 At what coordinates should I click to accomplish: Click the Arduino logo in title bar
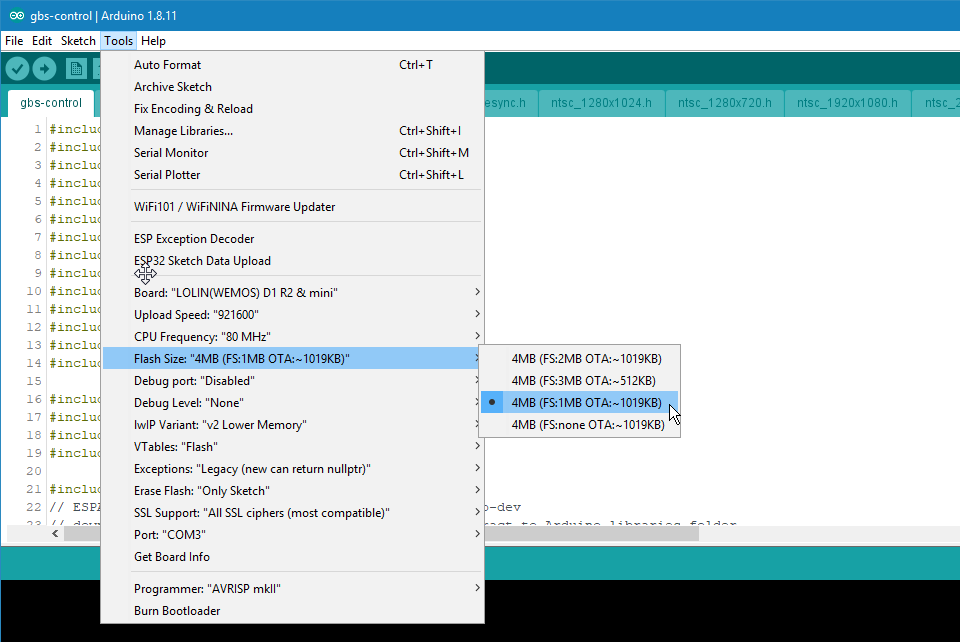click(x=17, y=15)
